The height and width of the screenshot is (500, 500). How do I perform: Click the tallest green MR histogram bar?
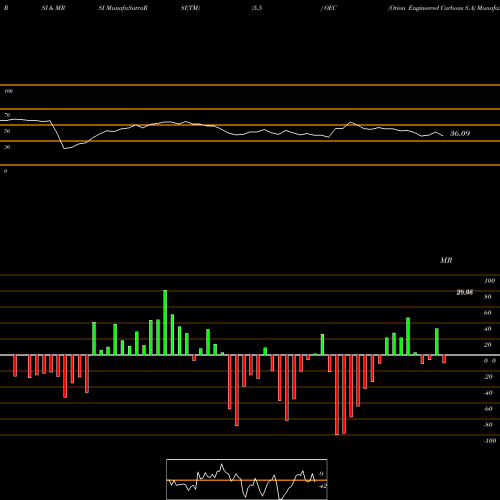[x=165, y=323]
